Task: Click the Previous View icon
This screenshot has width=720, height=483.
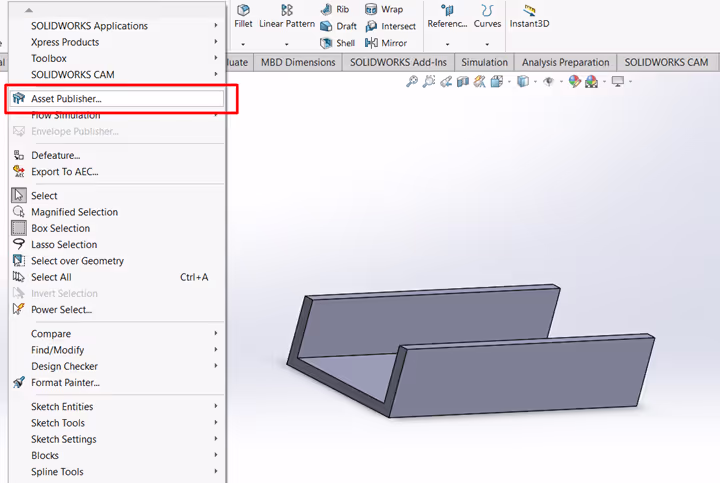Action: [445, 82]
